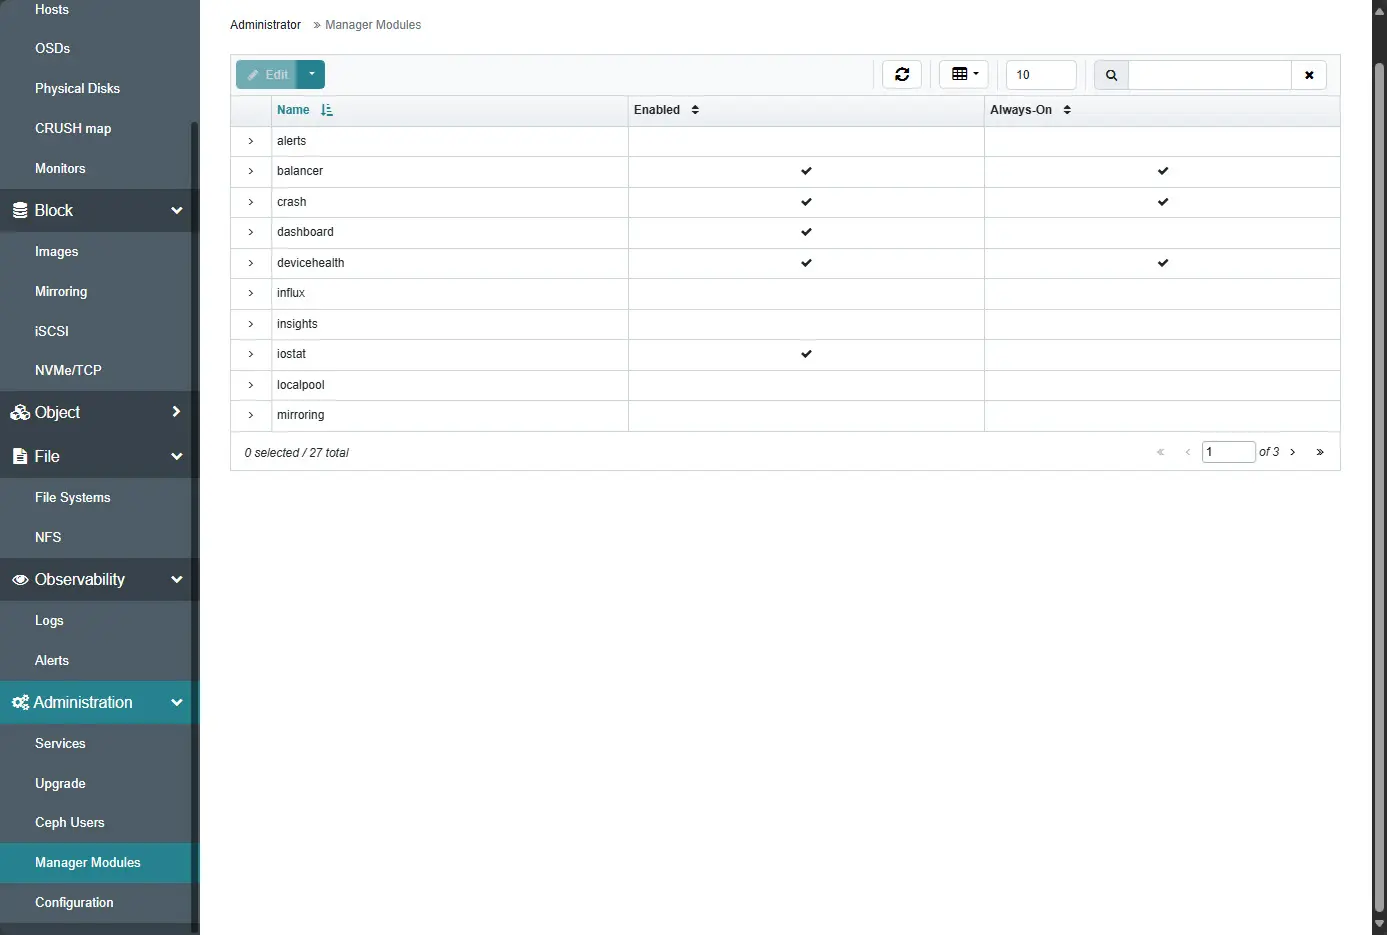
Task: Collapse the File section chevron
Action: tap(177, 456)
